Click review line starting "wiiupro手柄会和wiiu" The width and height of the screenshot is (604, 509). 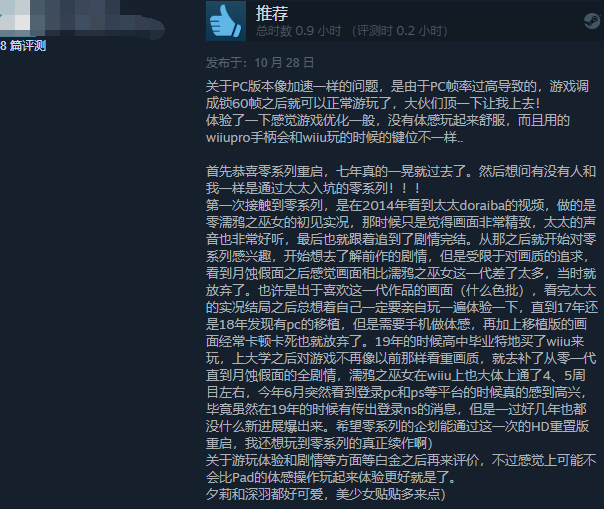(334, 137)
